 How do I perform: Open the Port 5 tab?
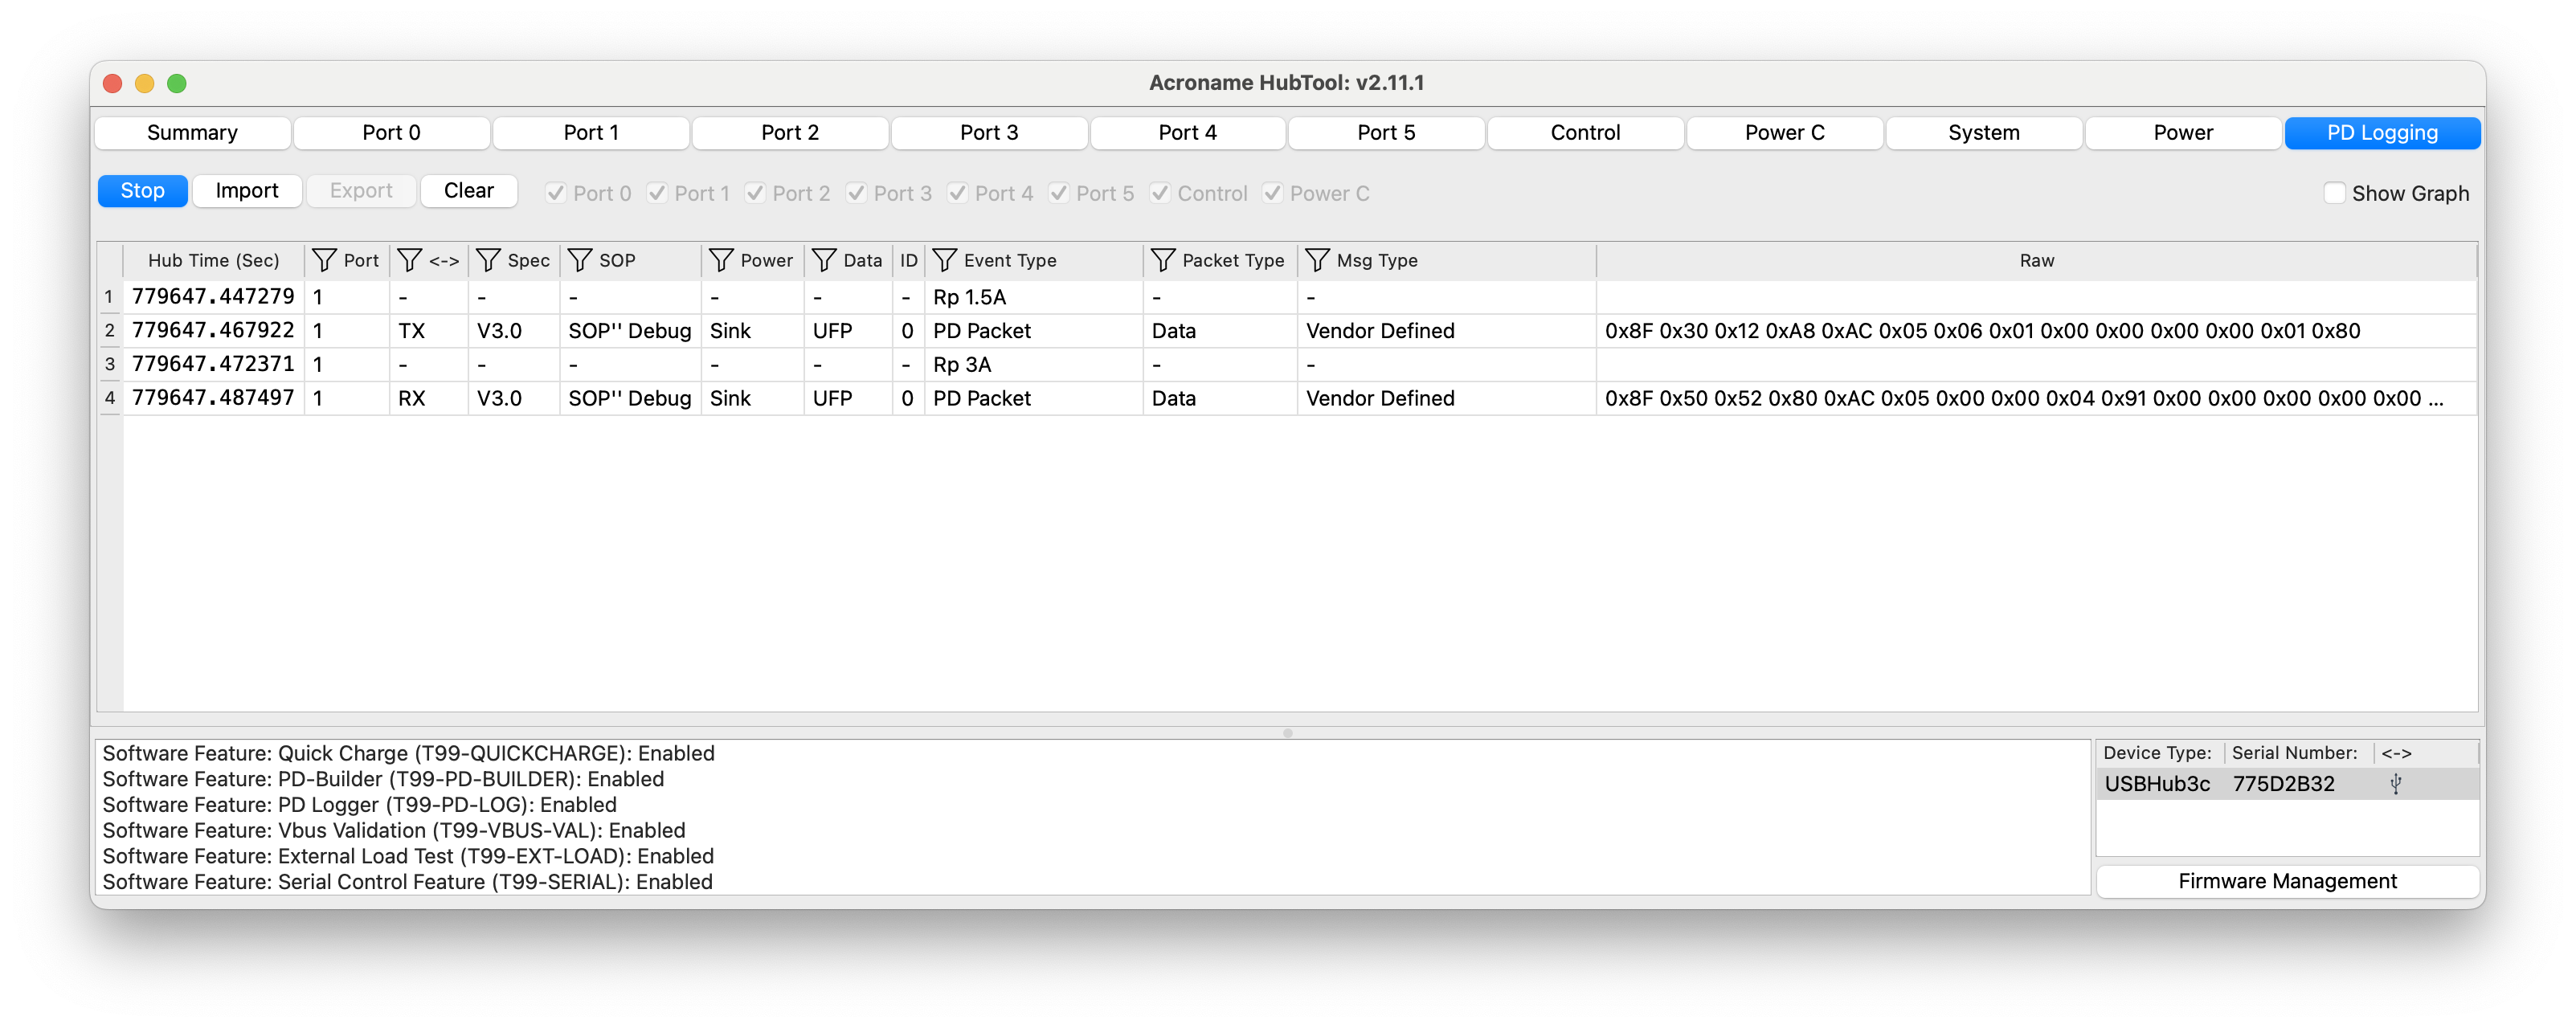point(1386,133)
